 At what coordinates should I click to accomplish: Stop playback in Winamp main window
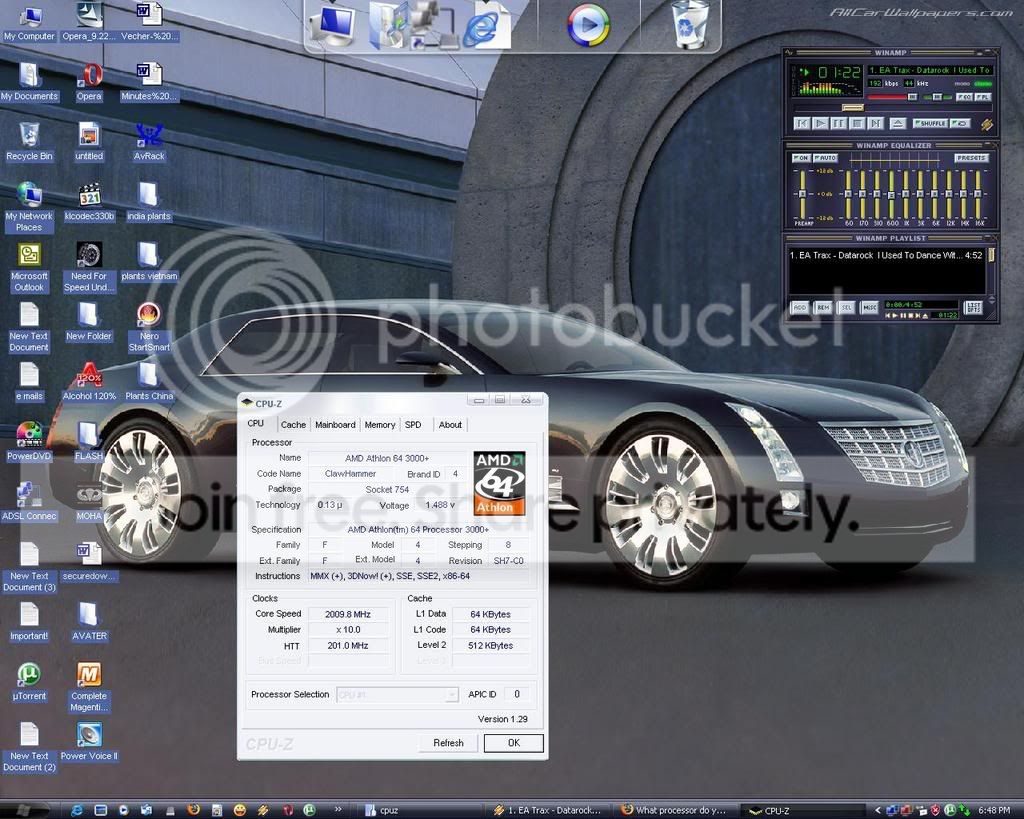(x=857, y=123)
